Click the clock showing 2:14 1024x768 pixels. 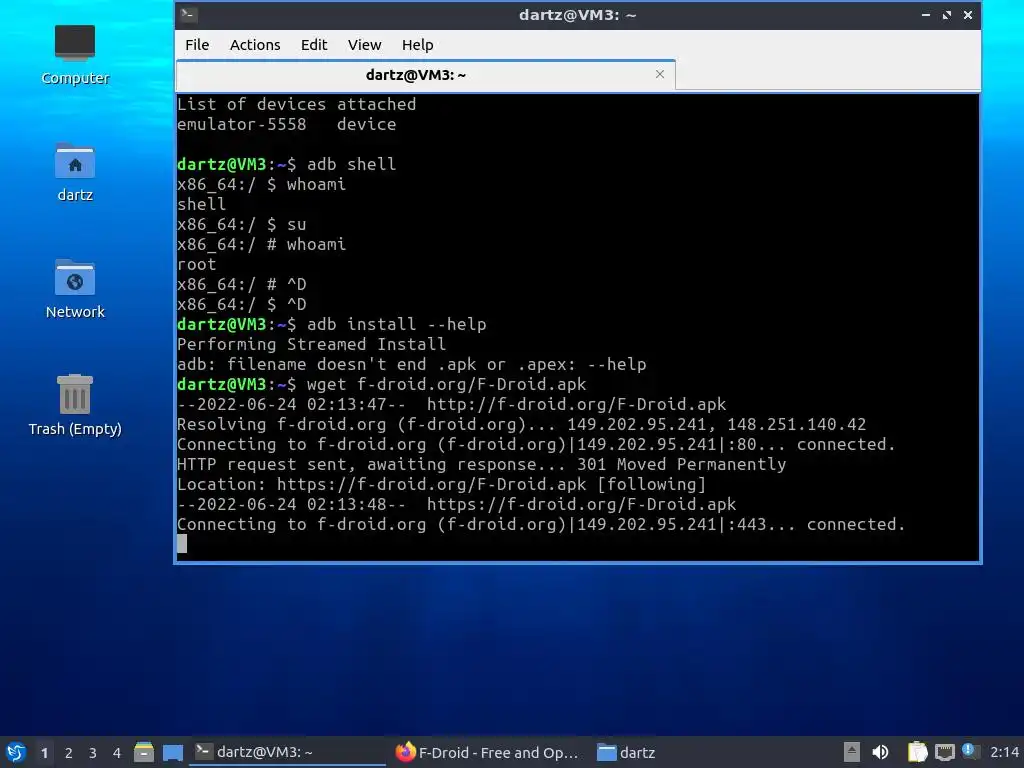click(1004, 752)
